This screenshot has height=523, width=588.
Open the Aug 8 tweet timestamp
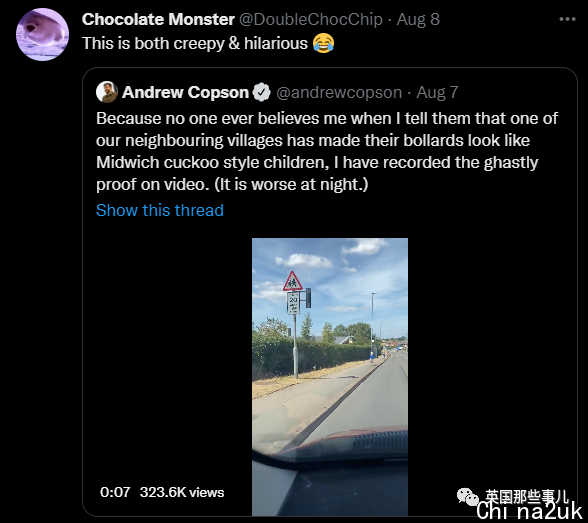click(418, 19)
